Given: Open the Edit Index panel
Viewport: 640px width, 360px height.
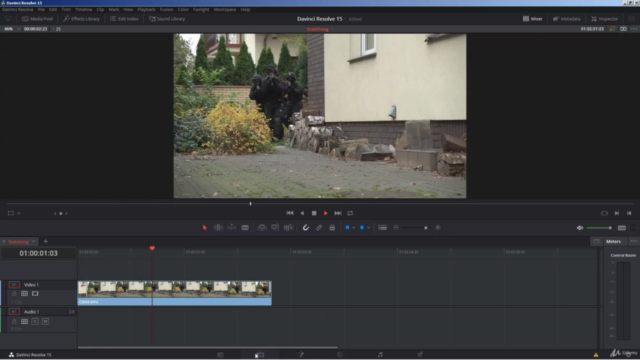Looking at the screenshot, I should tap(124, 19).
